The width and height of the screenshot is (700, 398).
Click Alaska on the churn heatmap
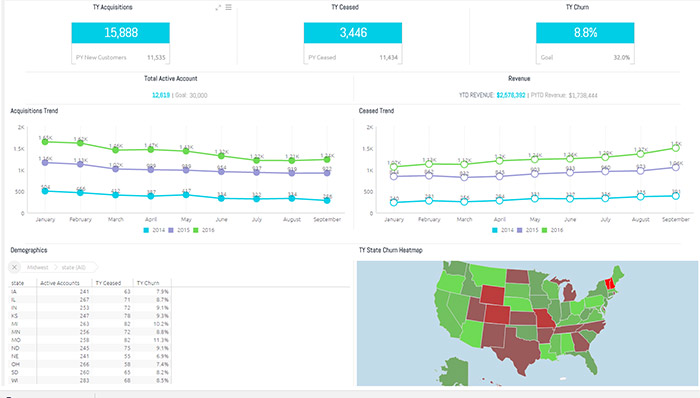(453, 373)
